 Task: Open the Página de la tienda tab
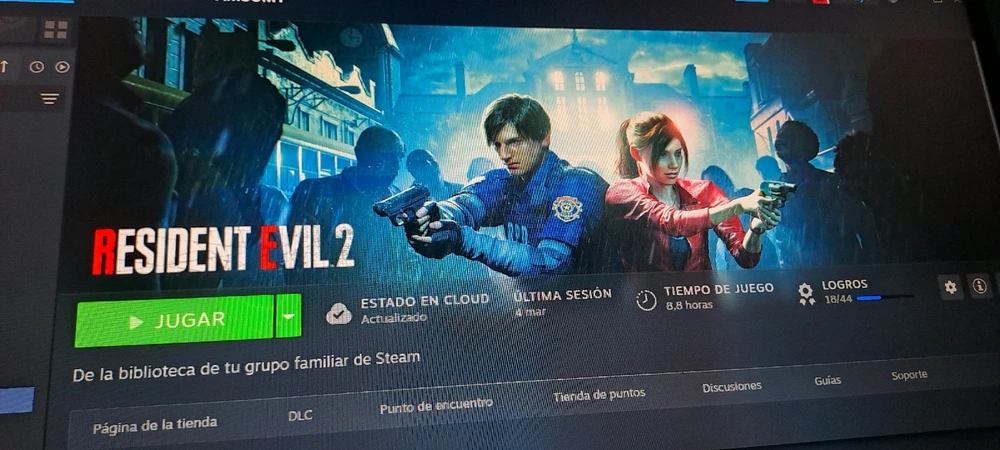click(155, 425)
